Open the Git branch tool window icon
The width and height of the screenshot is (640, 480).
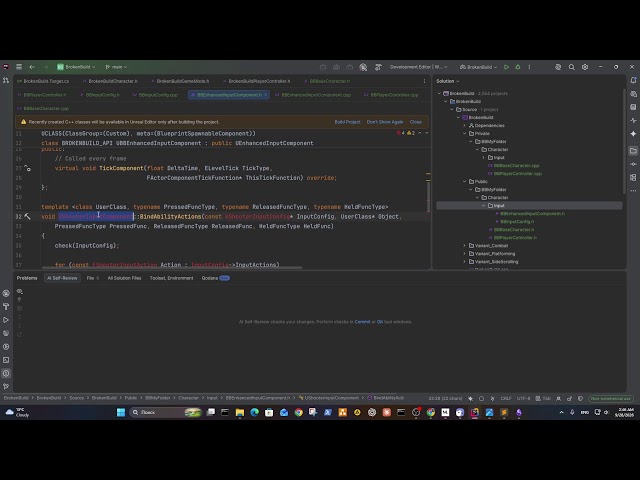(x=6, y=386)
